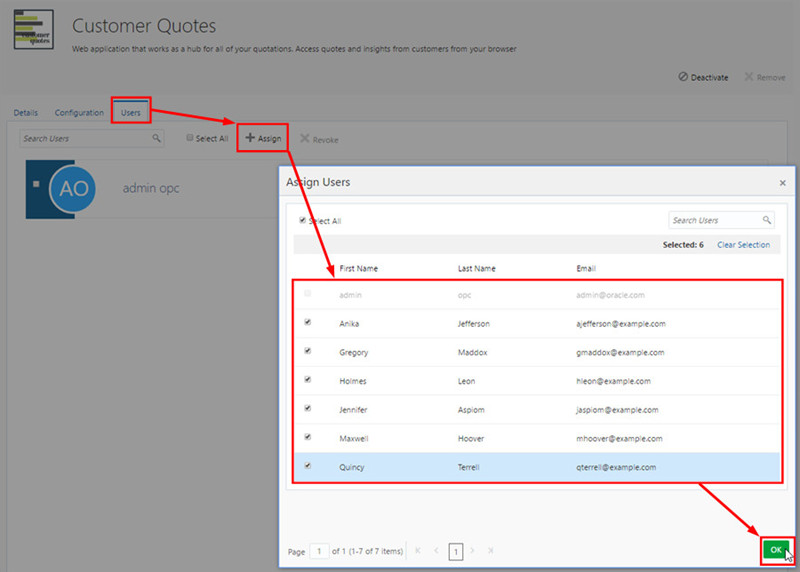This screenshot has height=572, width=800.
Task: Open the Configuration tab
Action: coord(79,113)
